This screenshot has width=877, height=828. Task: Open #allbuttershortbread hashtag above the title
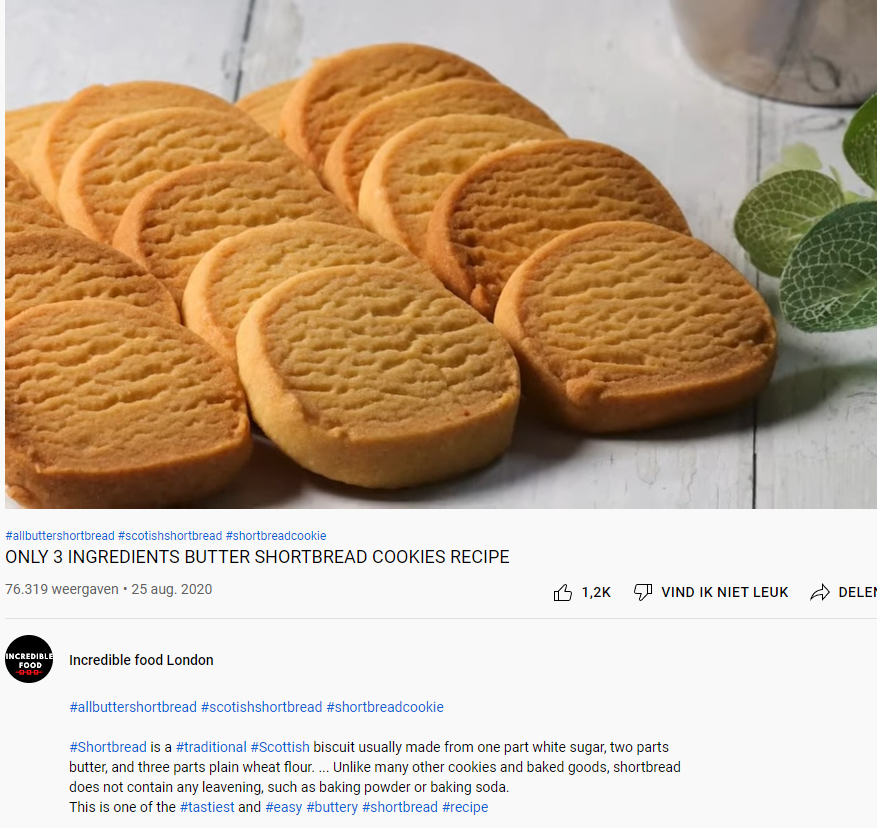60,536
